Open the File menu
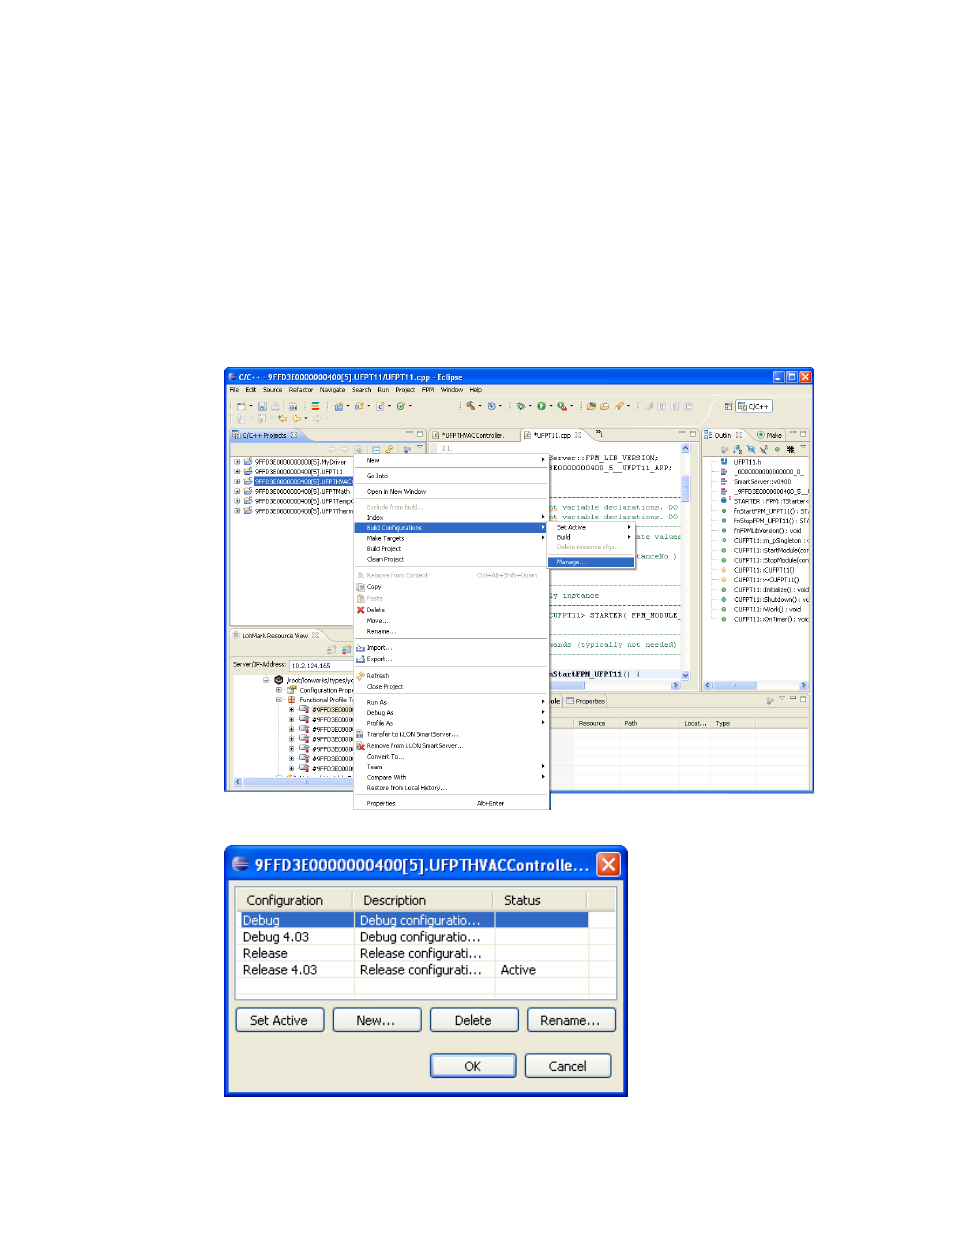 pos(234,390)
